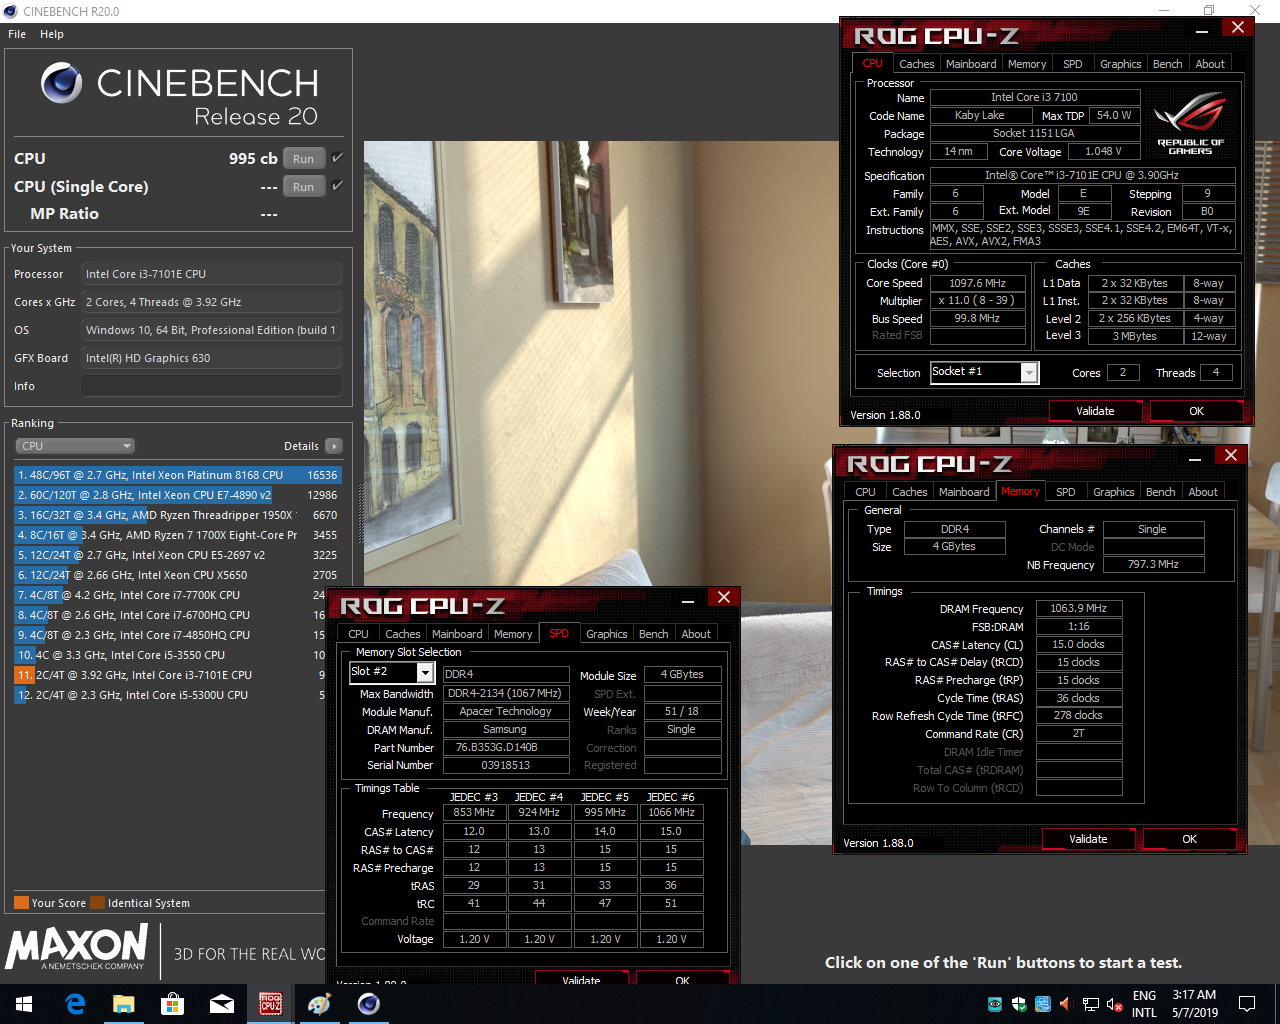Click Validate in top CPU-Z window
The image size is (1280, 1024).
[1095, 411]
